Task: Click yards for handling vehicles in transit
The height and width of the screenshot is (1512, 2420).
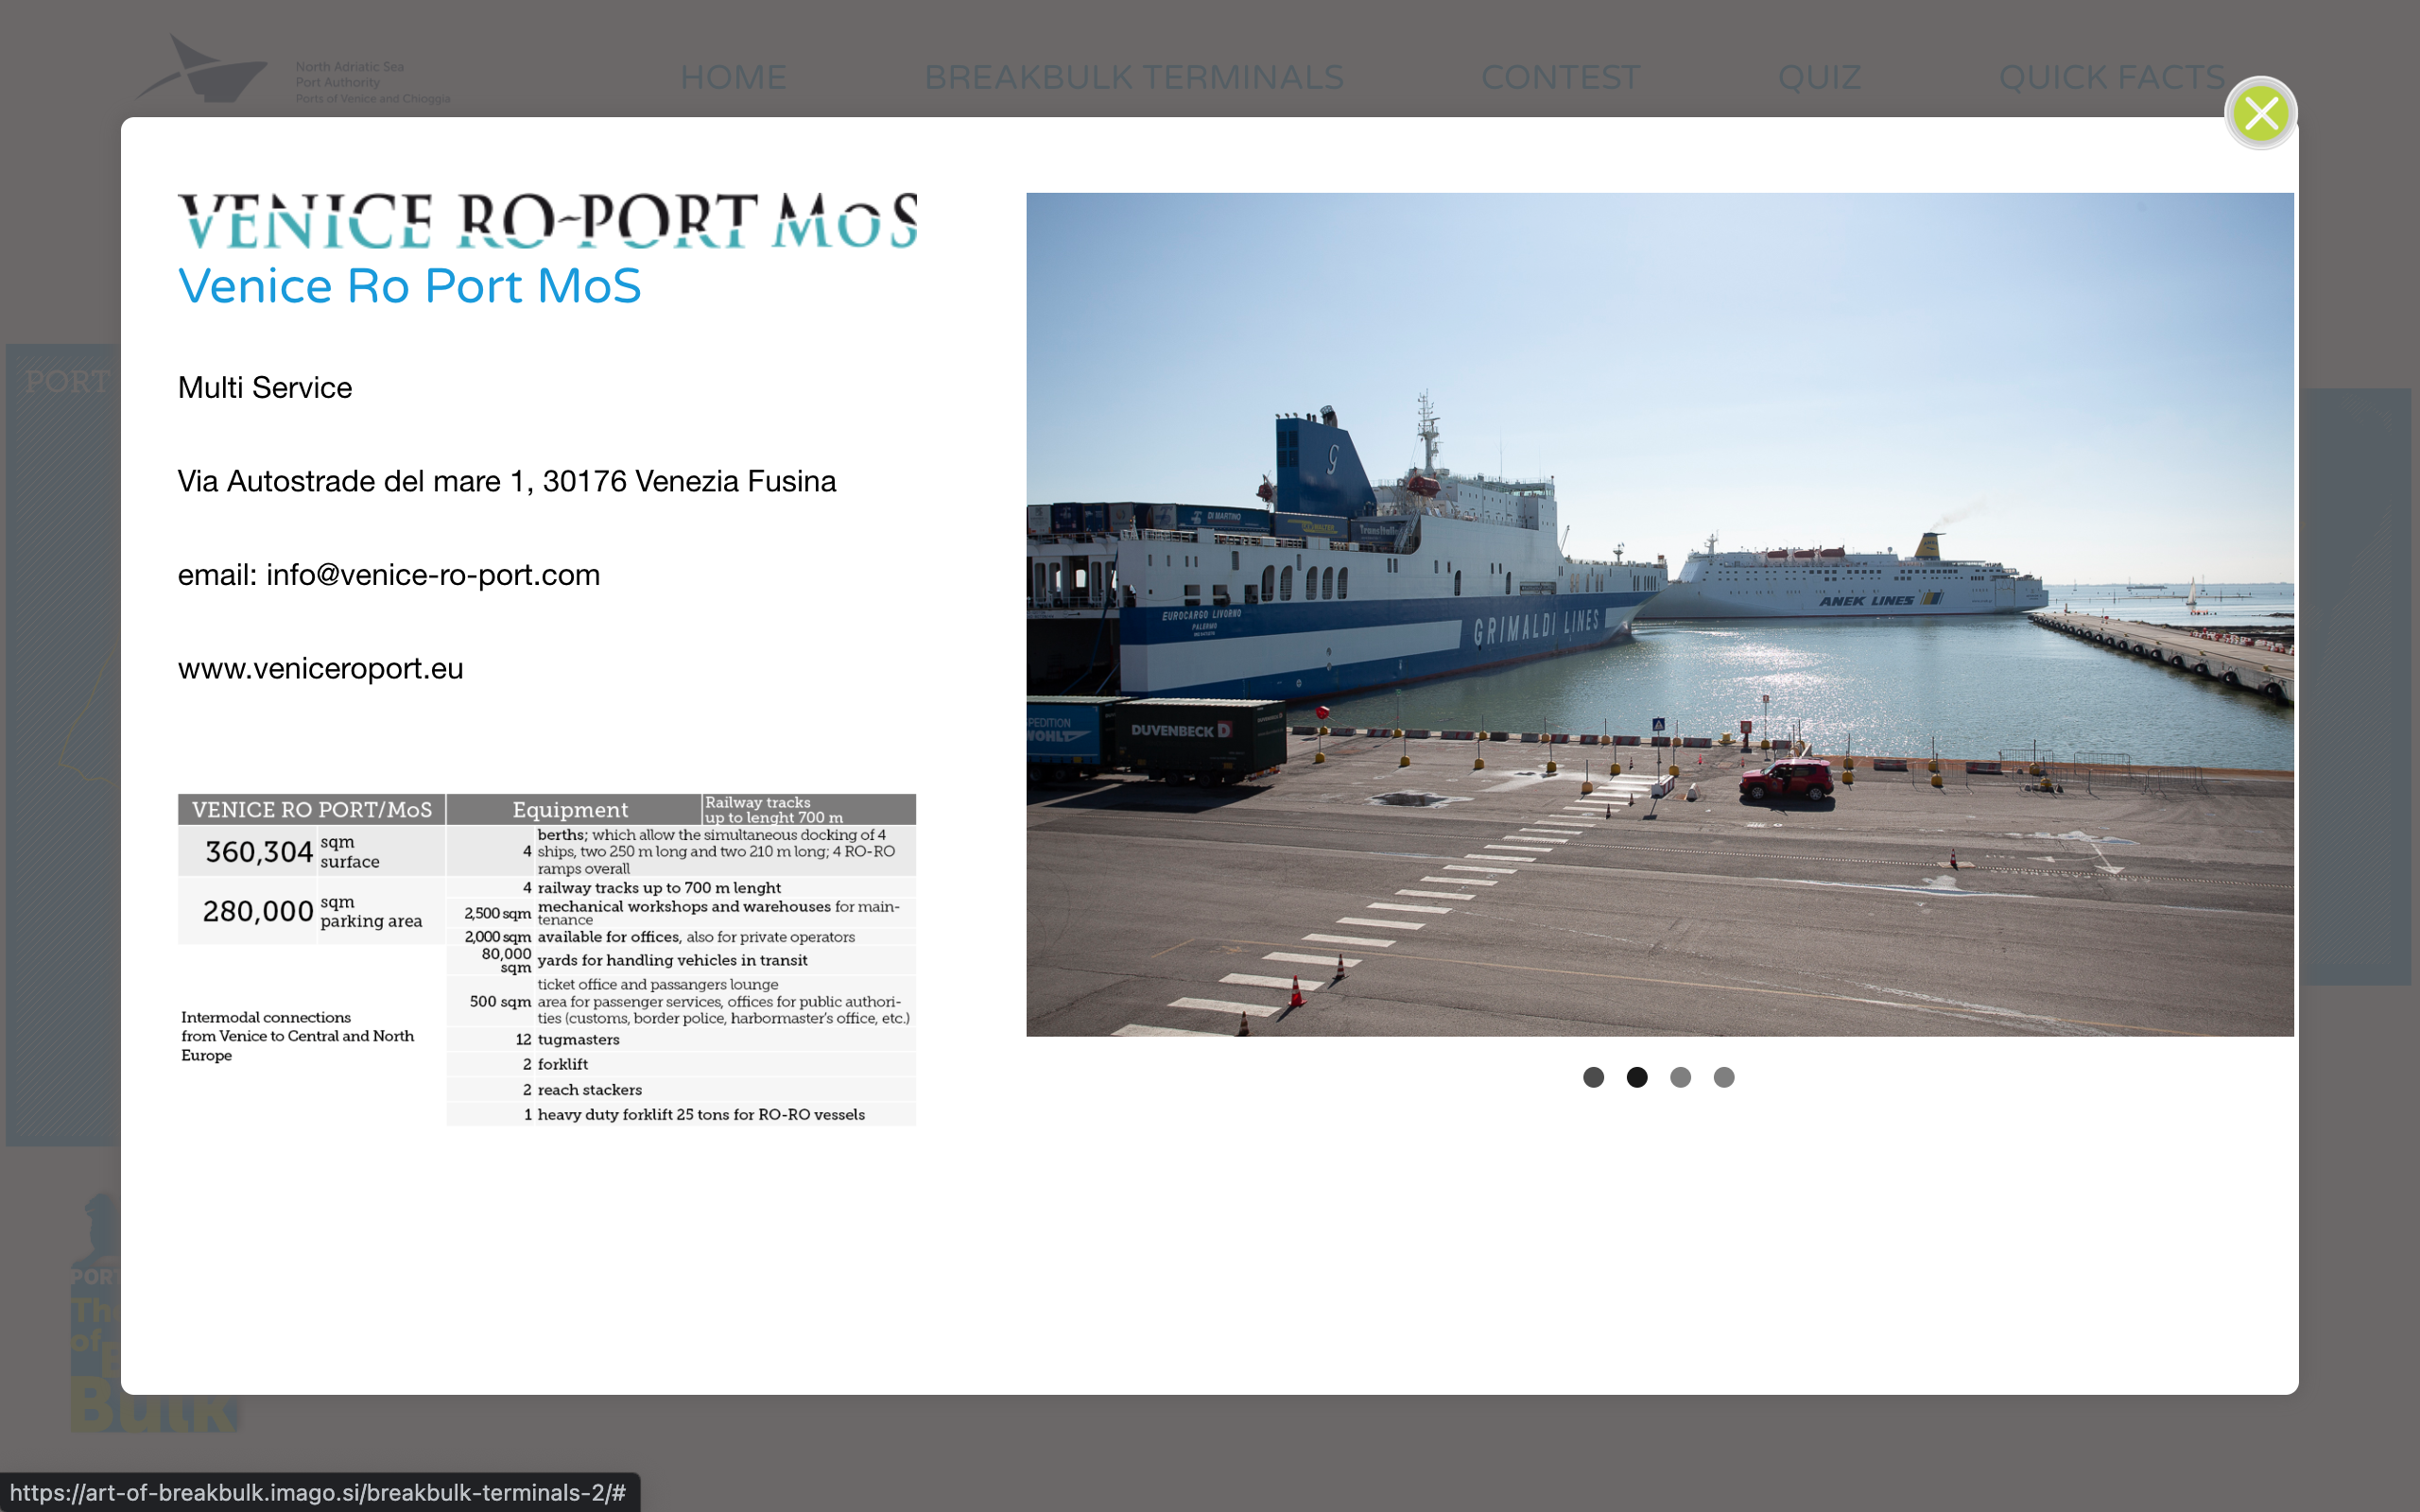Action: (x=681, y=961)
